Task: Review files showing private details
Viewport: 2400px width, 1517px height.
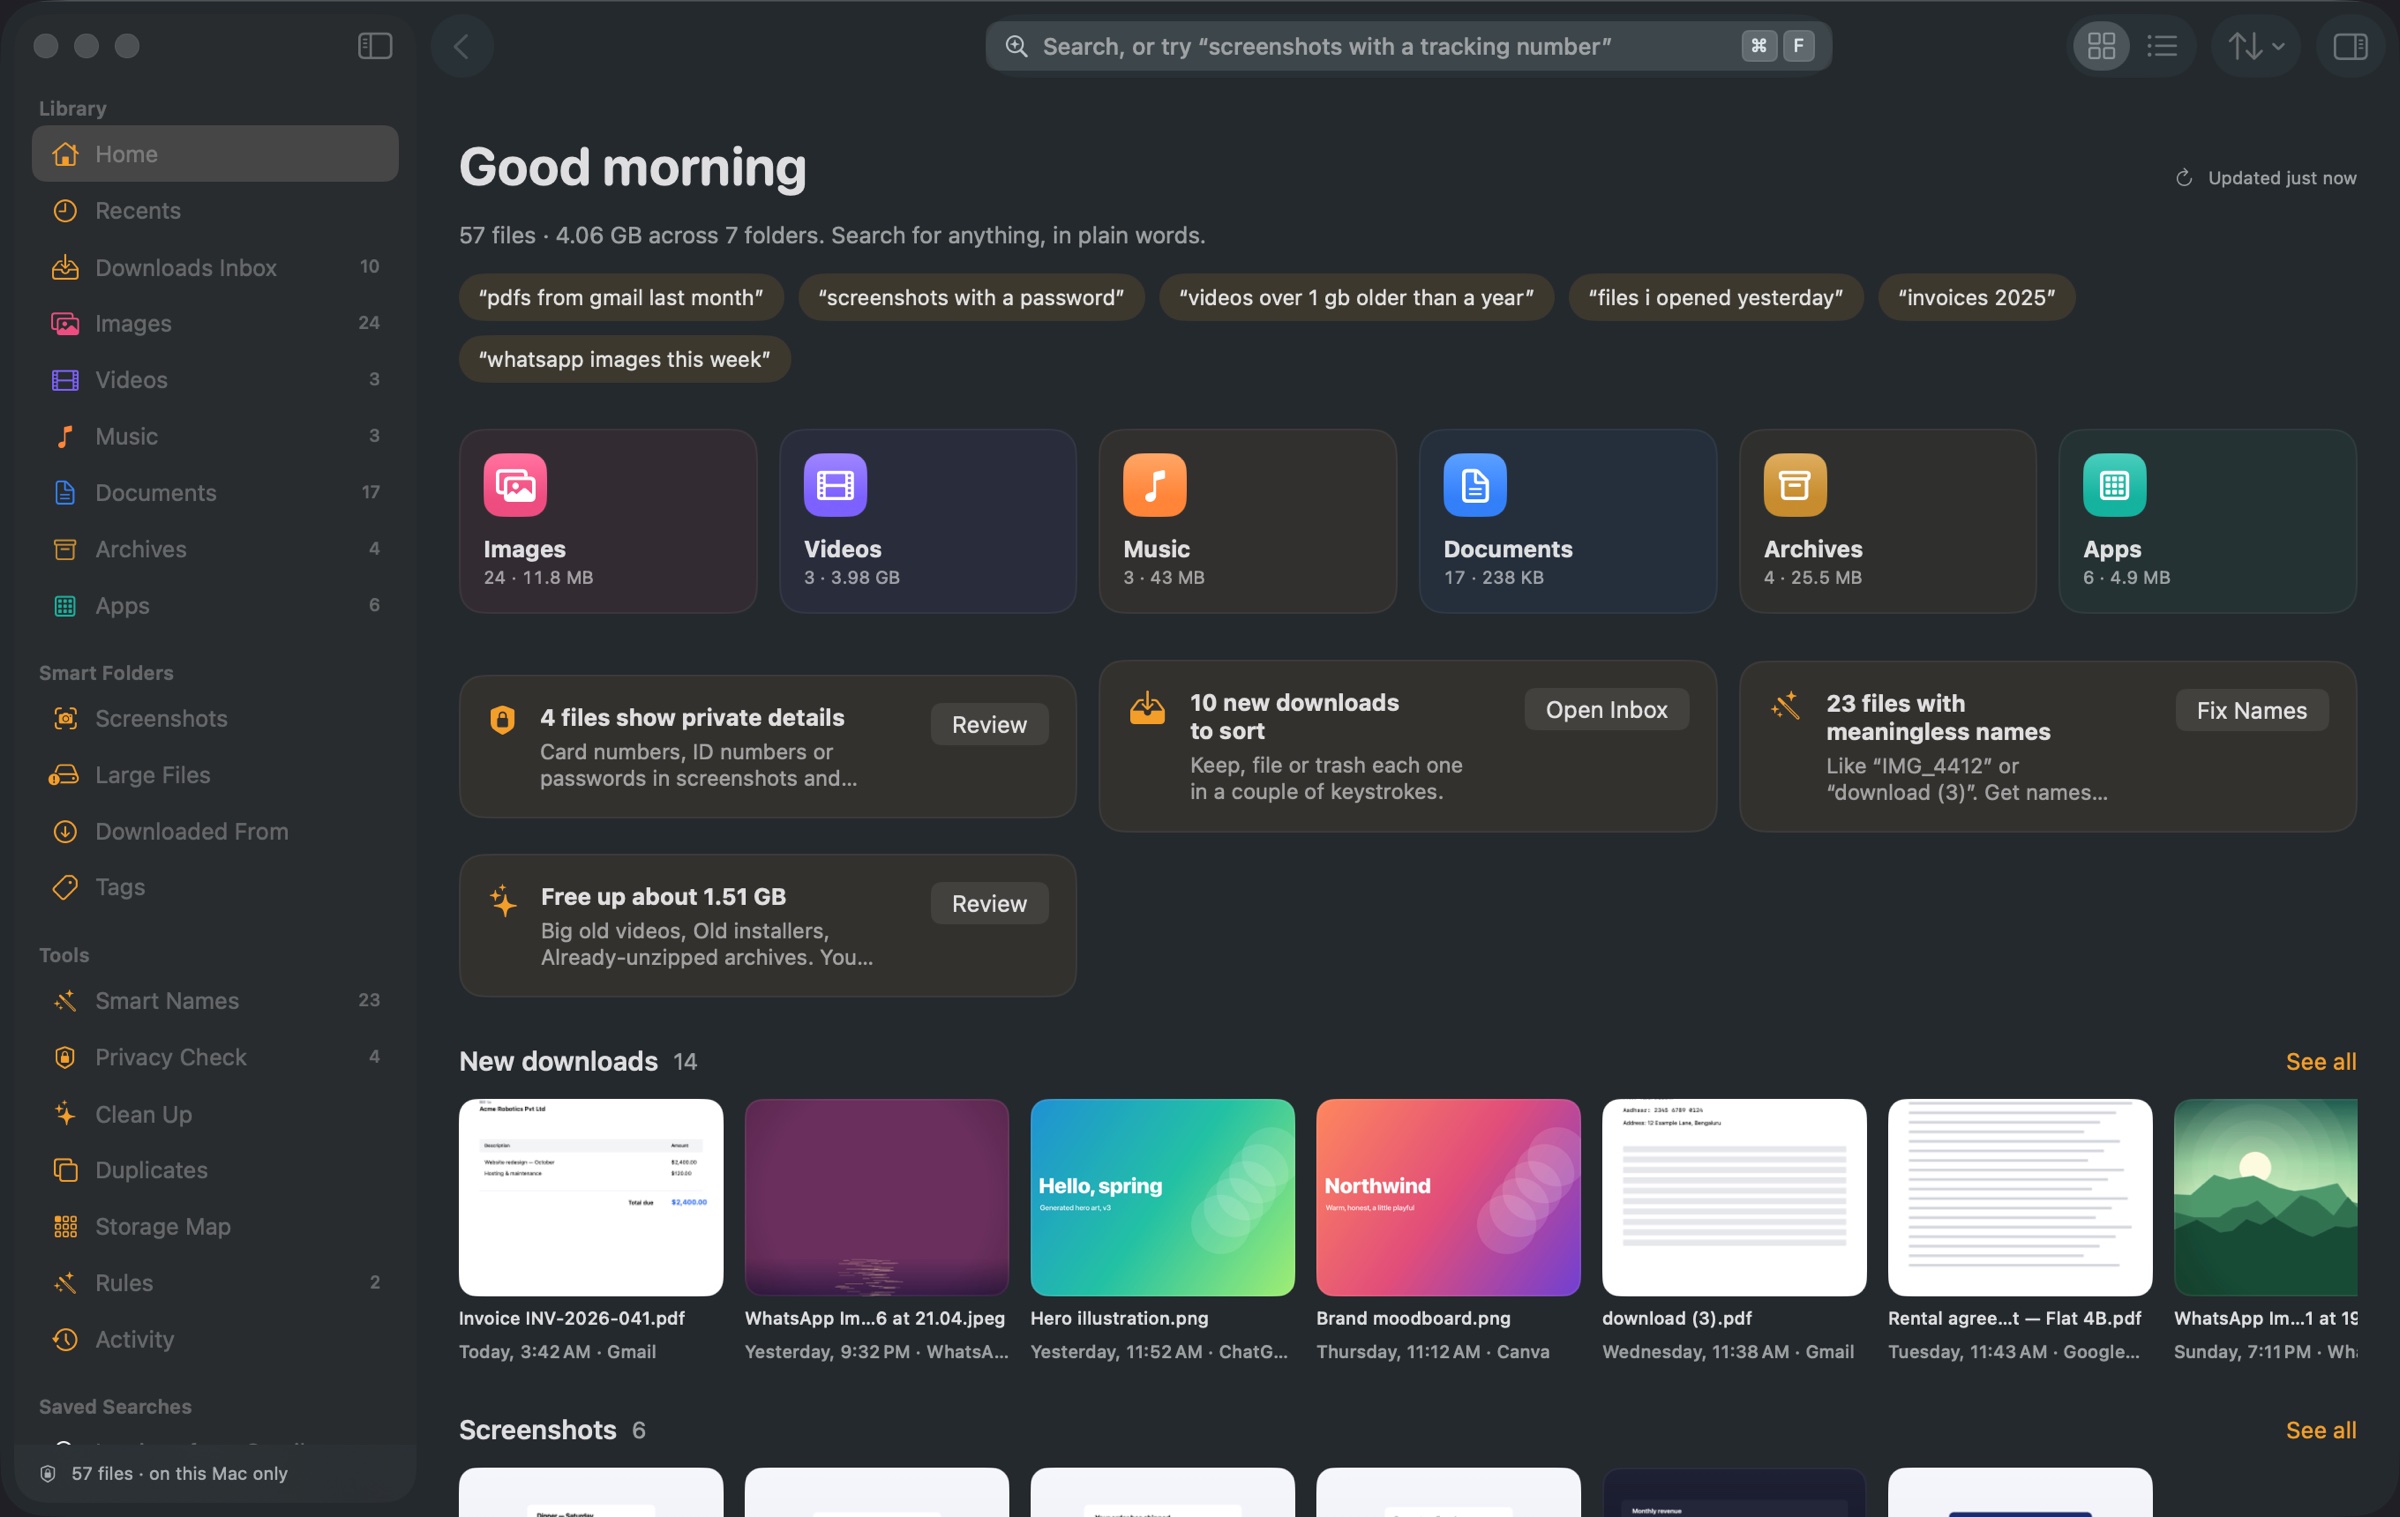Action: pos(989,725)
